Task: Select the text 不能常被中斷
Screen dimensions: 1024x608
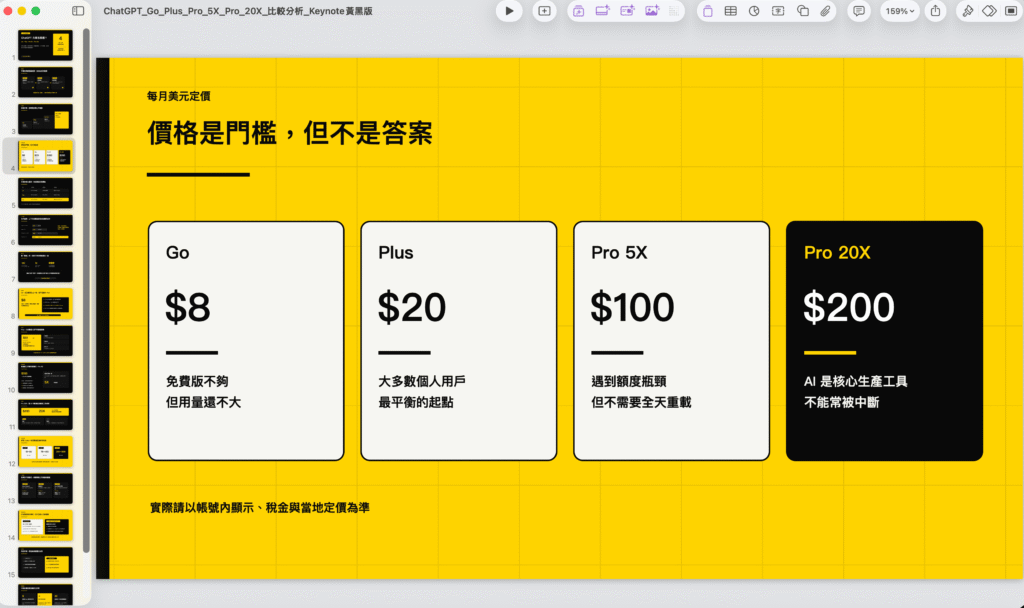Action: (x=842, y=402)
